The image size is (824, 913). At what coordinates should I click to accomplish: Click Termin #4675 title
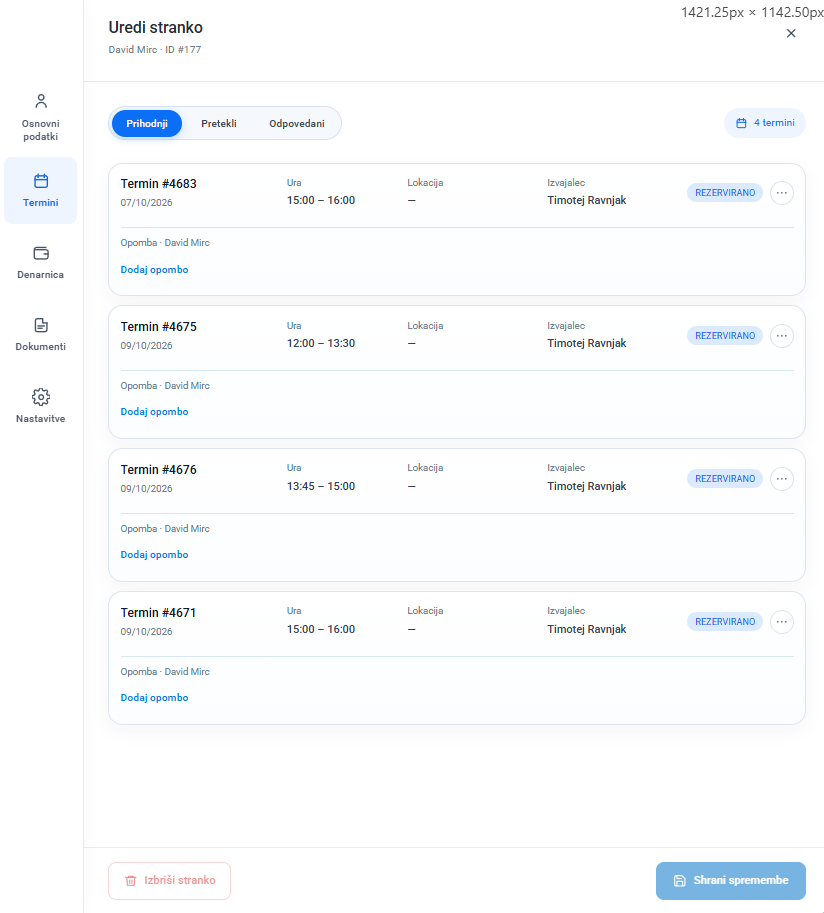[158, 327]
